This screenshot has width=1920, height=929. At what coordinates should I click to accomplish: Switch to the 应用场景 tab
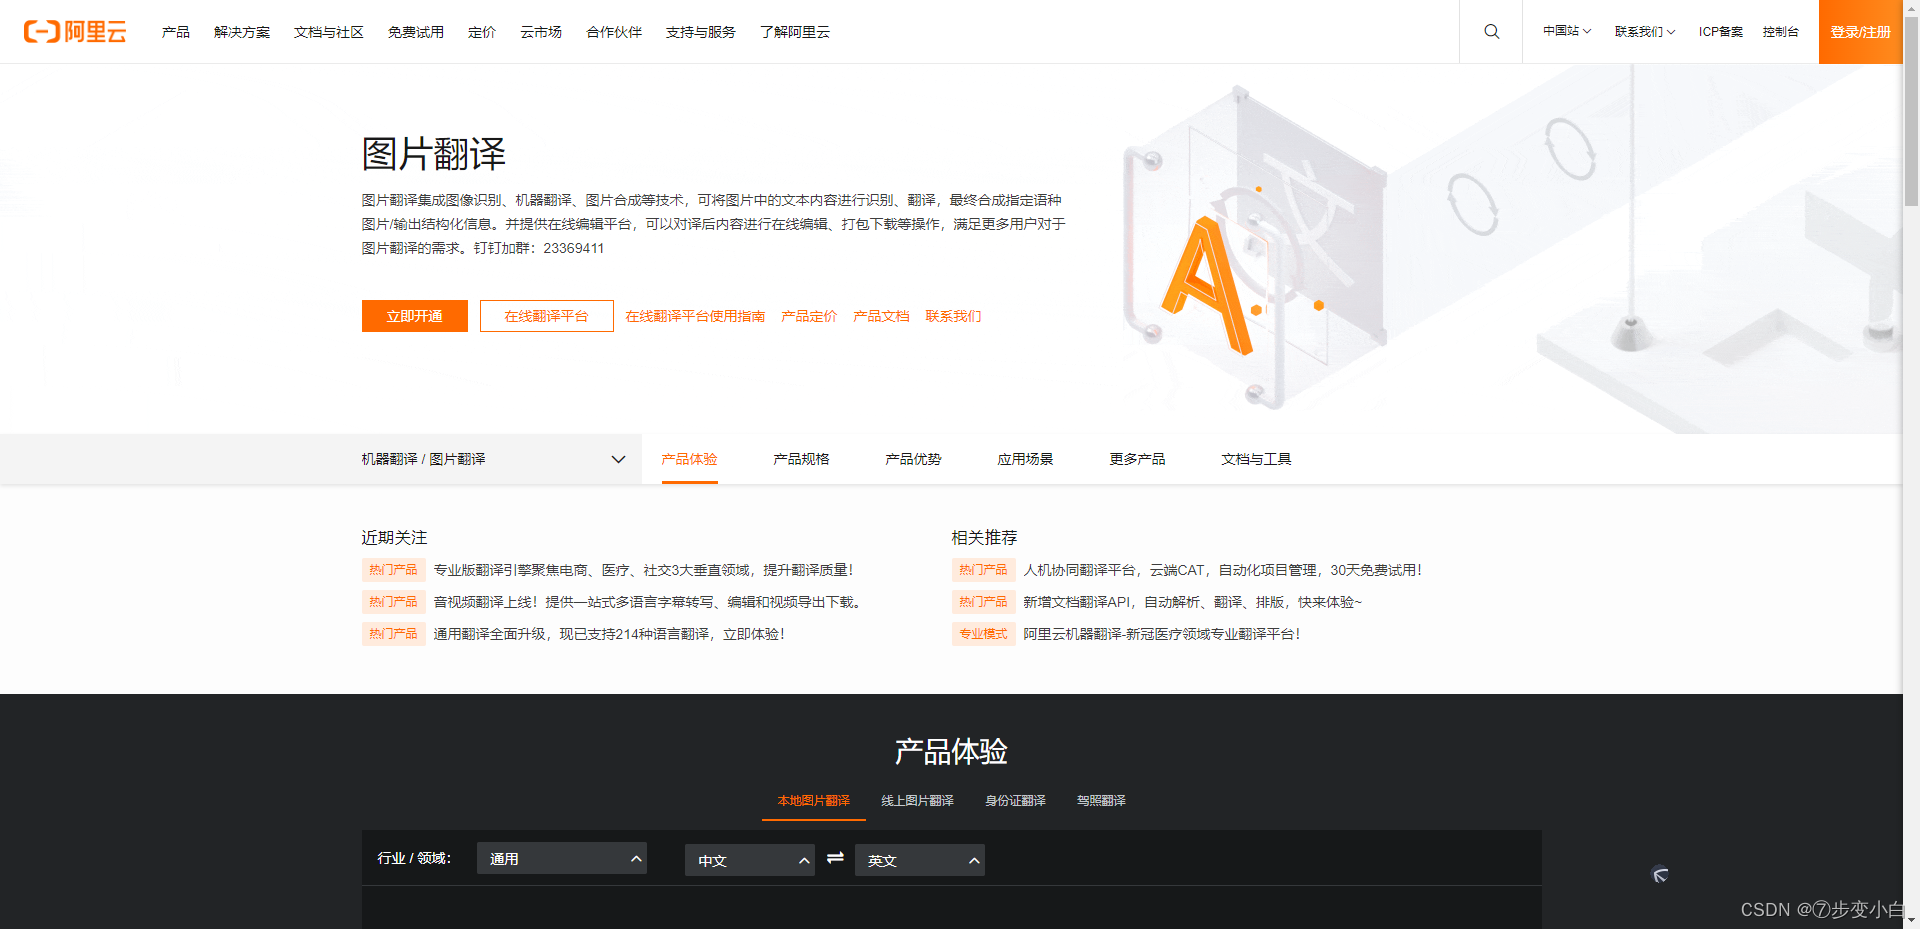tap(1025, 459)
